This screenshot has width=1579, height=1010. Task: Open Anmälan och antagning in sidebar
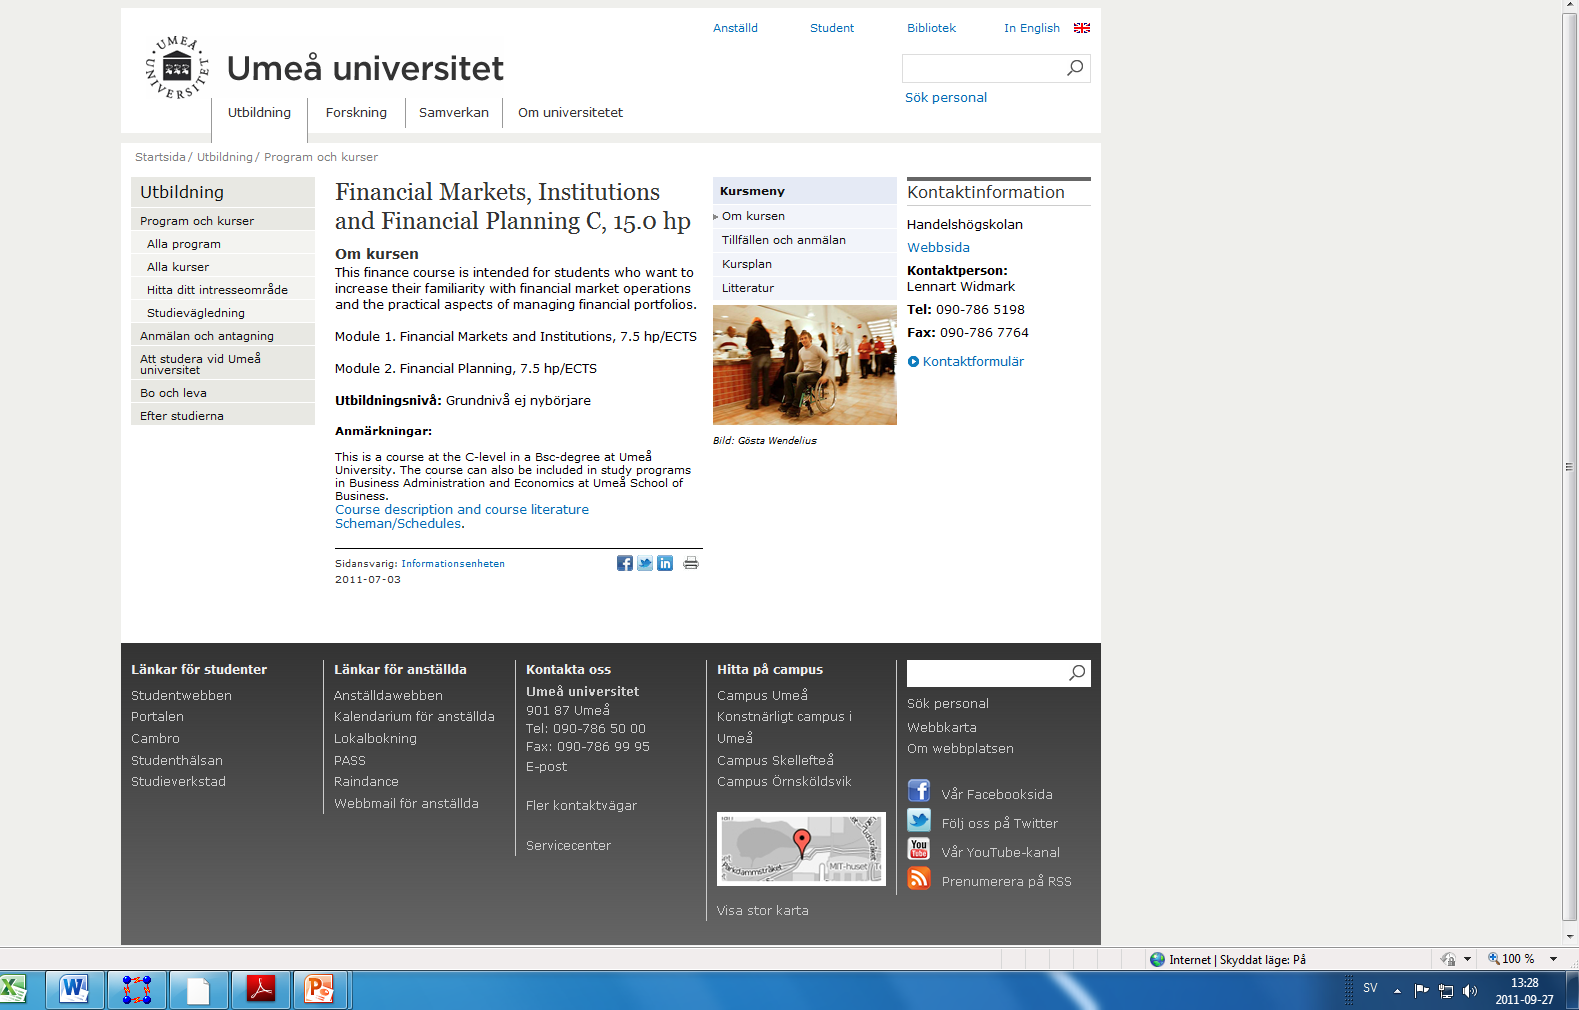click(223, 336)
